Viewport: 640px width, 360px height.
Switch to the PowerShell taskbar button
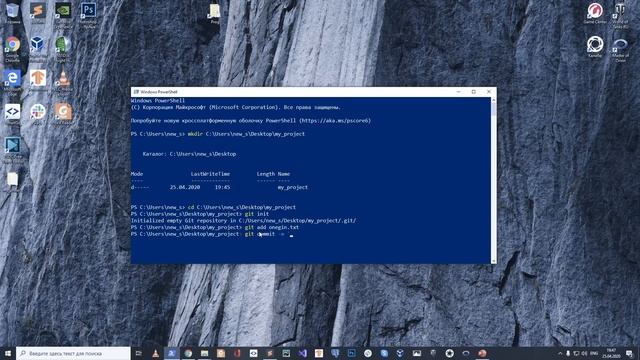coord(172,353)
